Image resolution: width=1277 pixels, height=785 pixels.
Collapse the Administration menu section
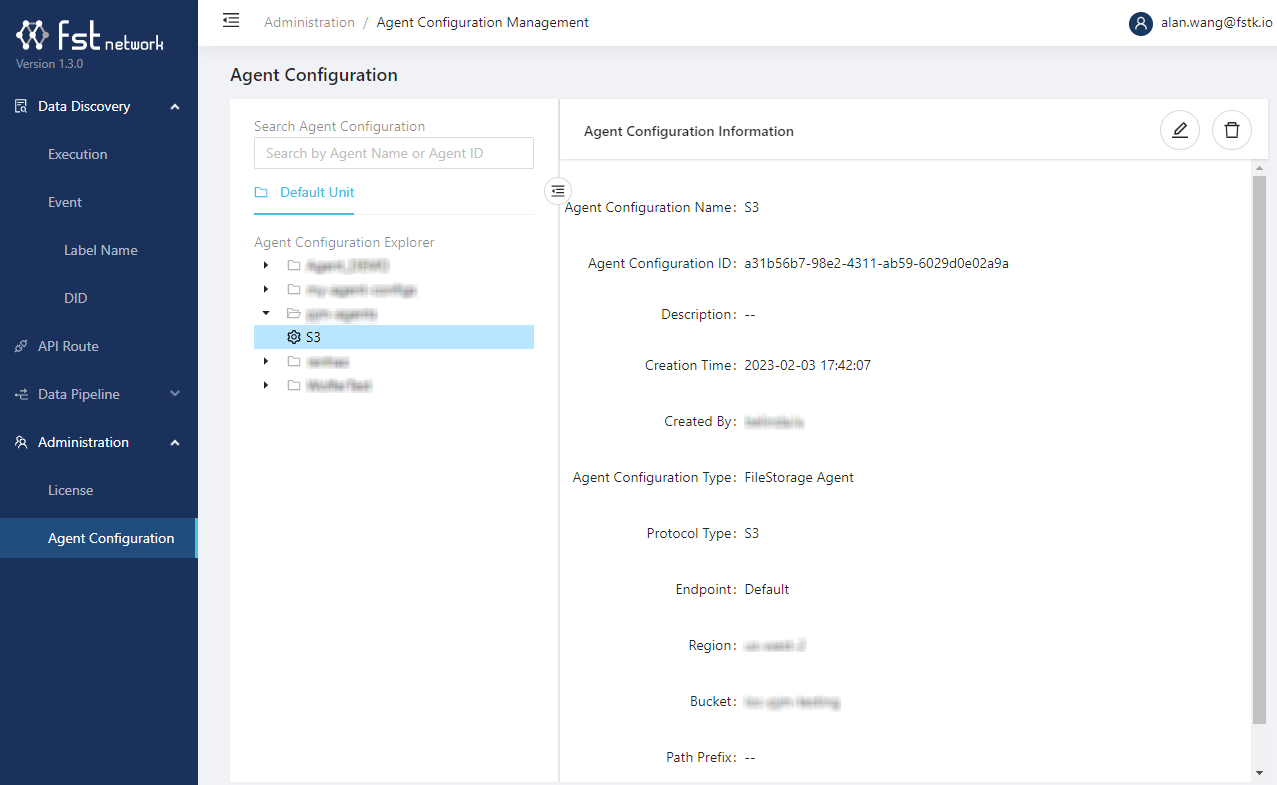175,442
